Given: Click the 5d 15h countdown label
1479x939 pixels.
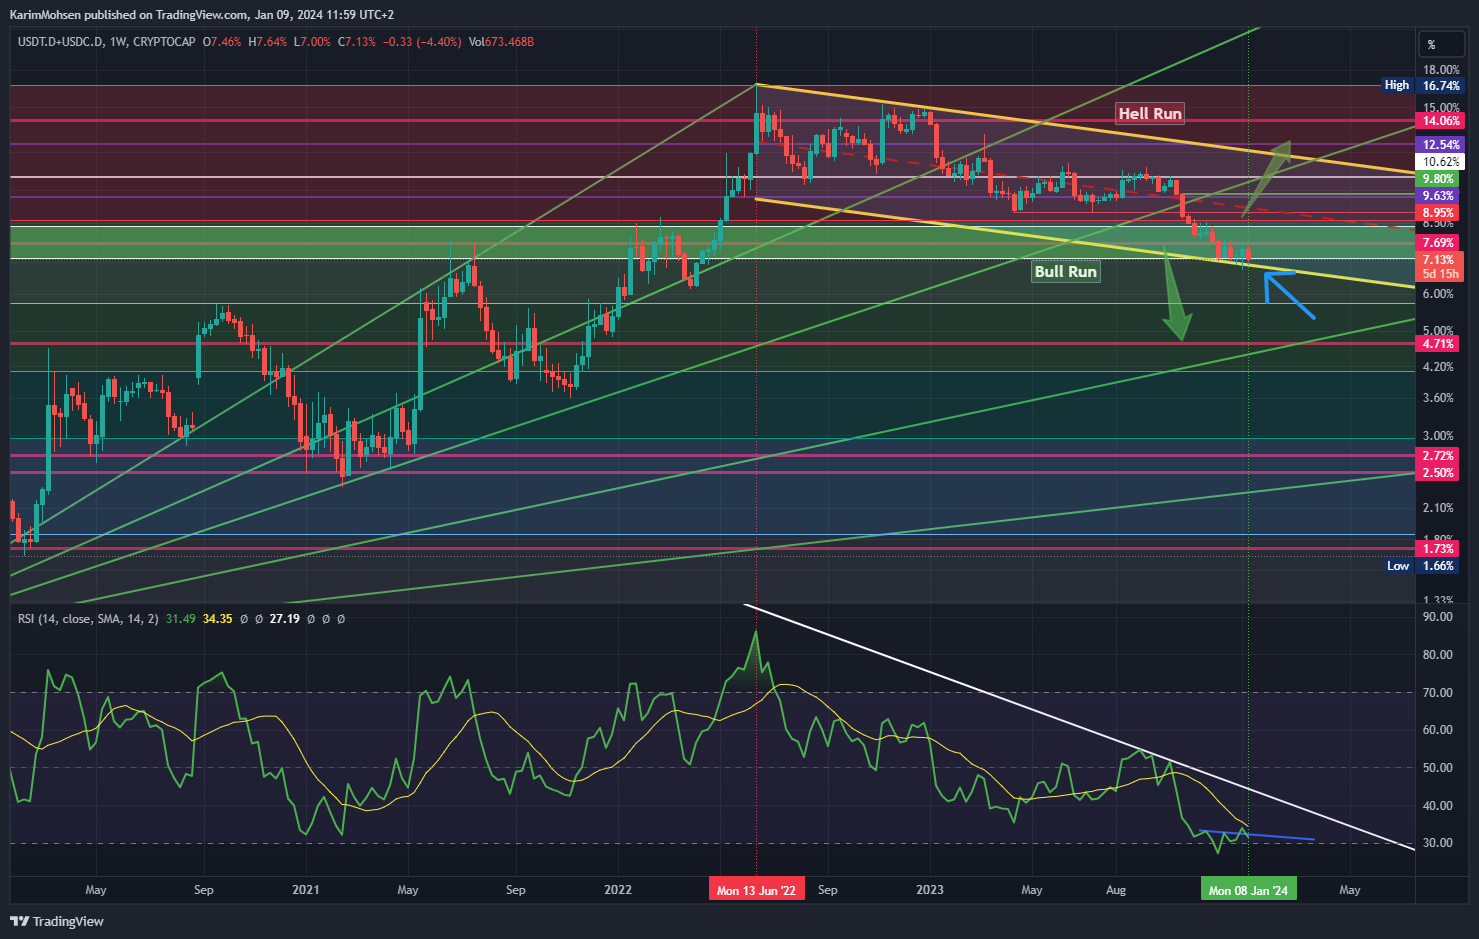Looking at the screenshot, I should [1440, 274].
